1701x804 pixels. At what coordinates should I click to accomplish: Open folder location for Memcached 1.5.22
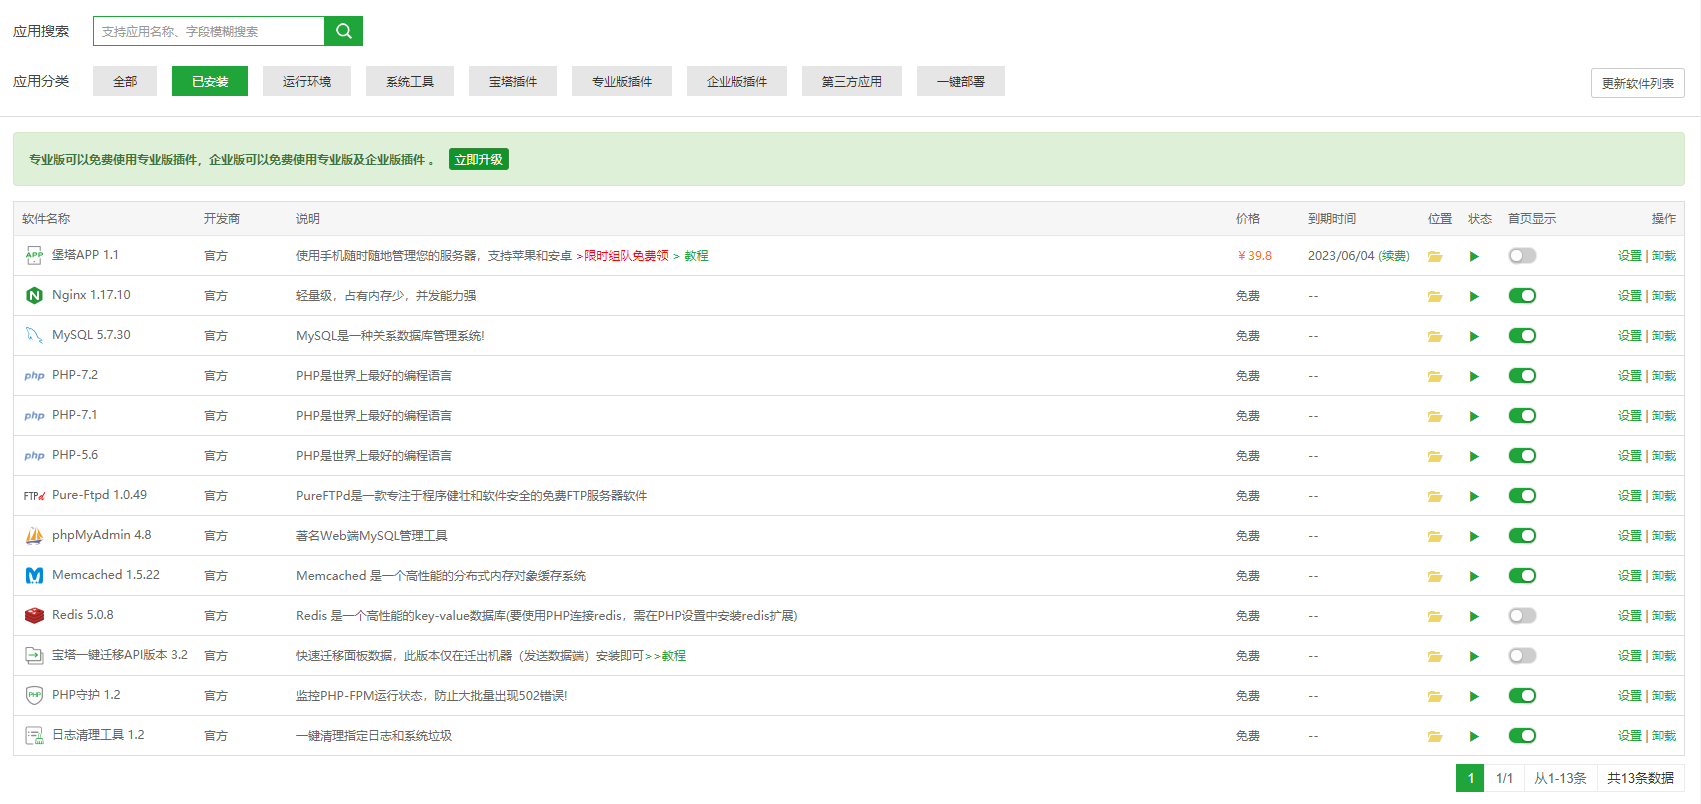pyautogui.click(x=1435, y=576)
